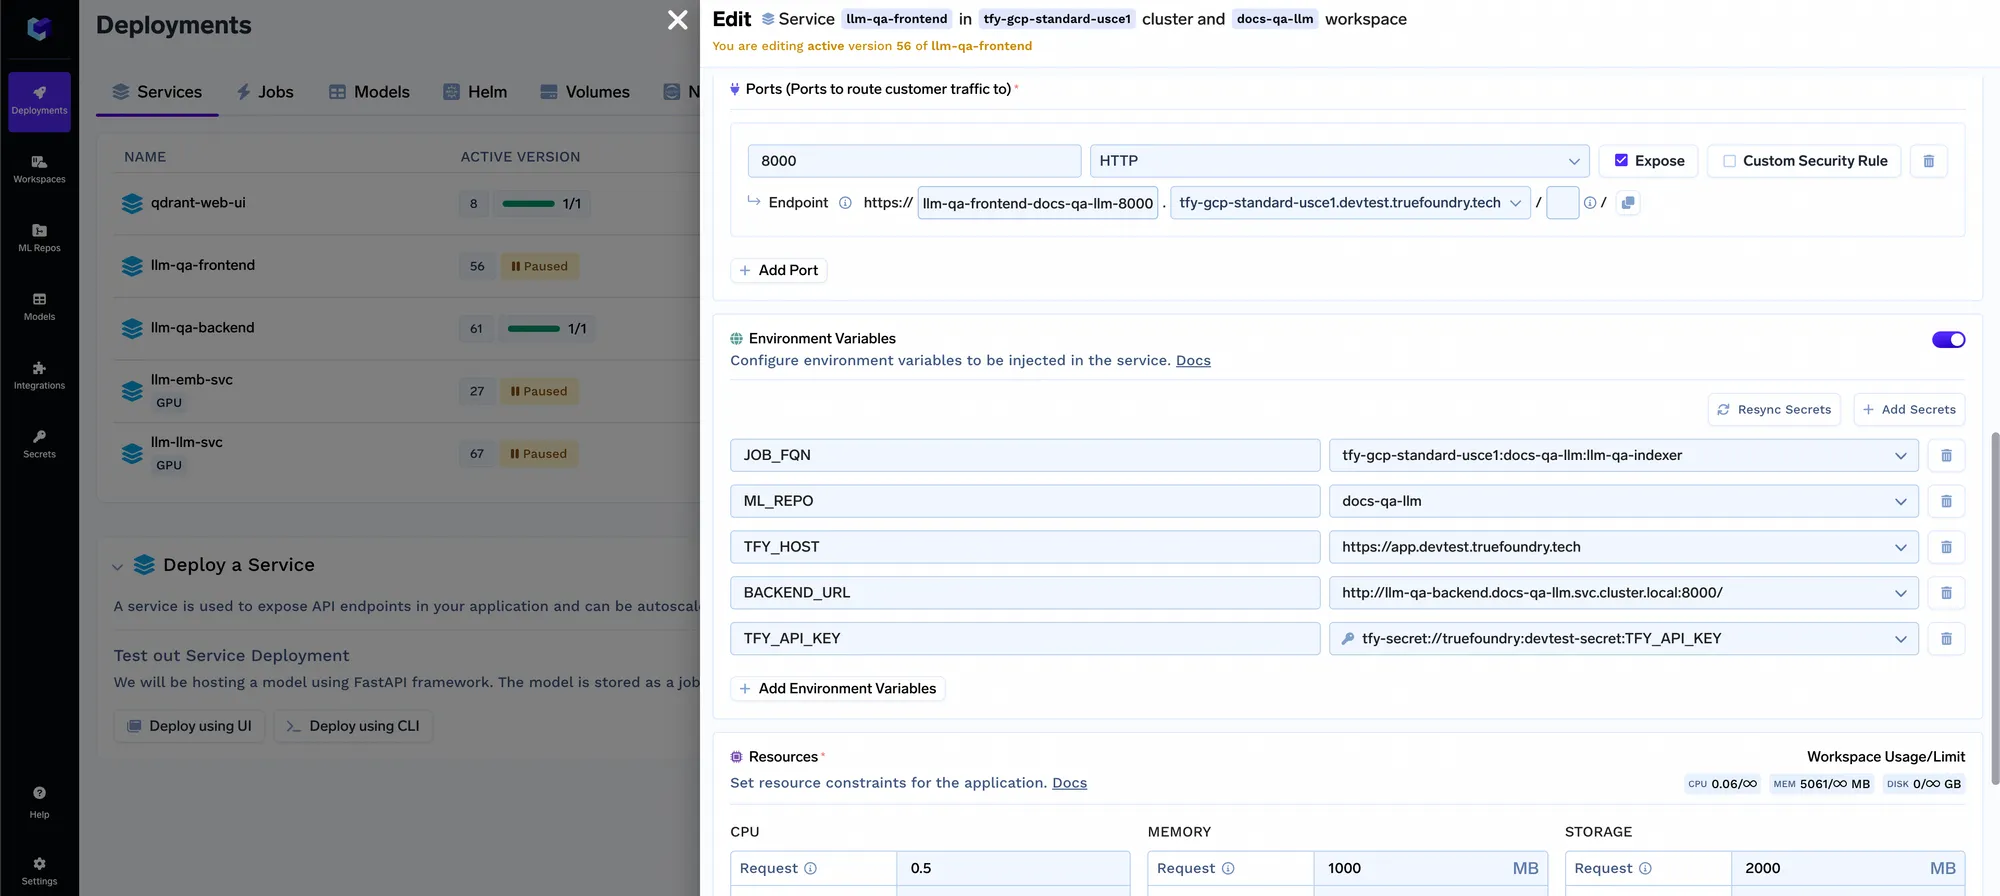The image size is (2000, 896).
Task: Click the Add Port button
Action: coord(779,270)
